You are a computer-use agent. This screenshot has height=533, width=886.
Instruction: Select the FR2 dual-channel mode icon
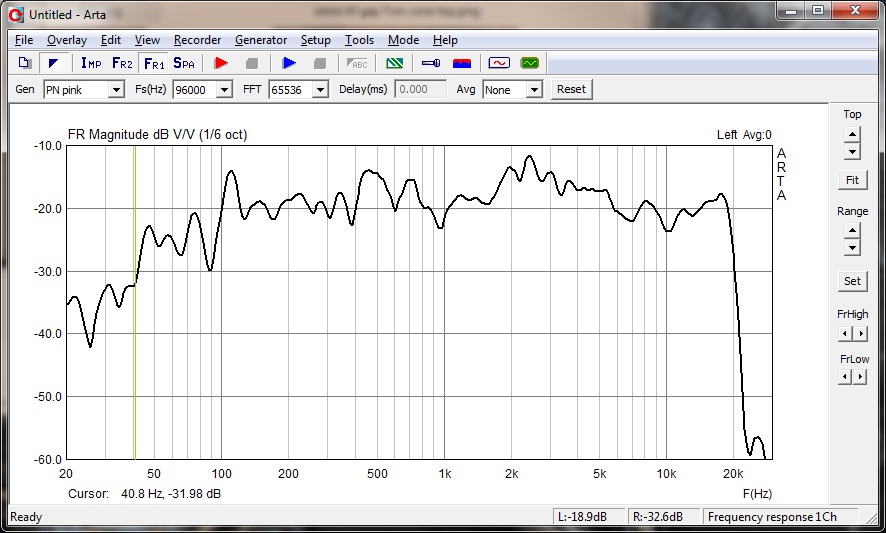(x=122, y=63)
